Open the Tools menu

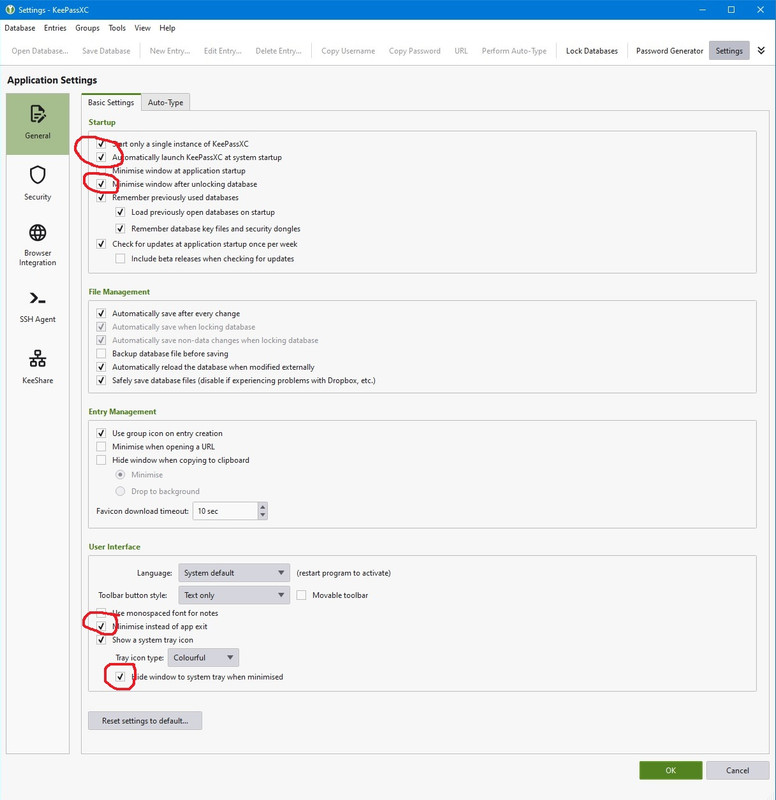[x=117, y=28]
